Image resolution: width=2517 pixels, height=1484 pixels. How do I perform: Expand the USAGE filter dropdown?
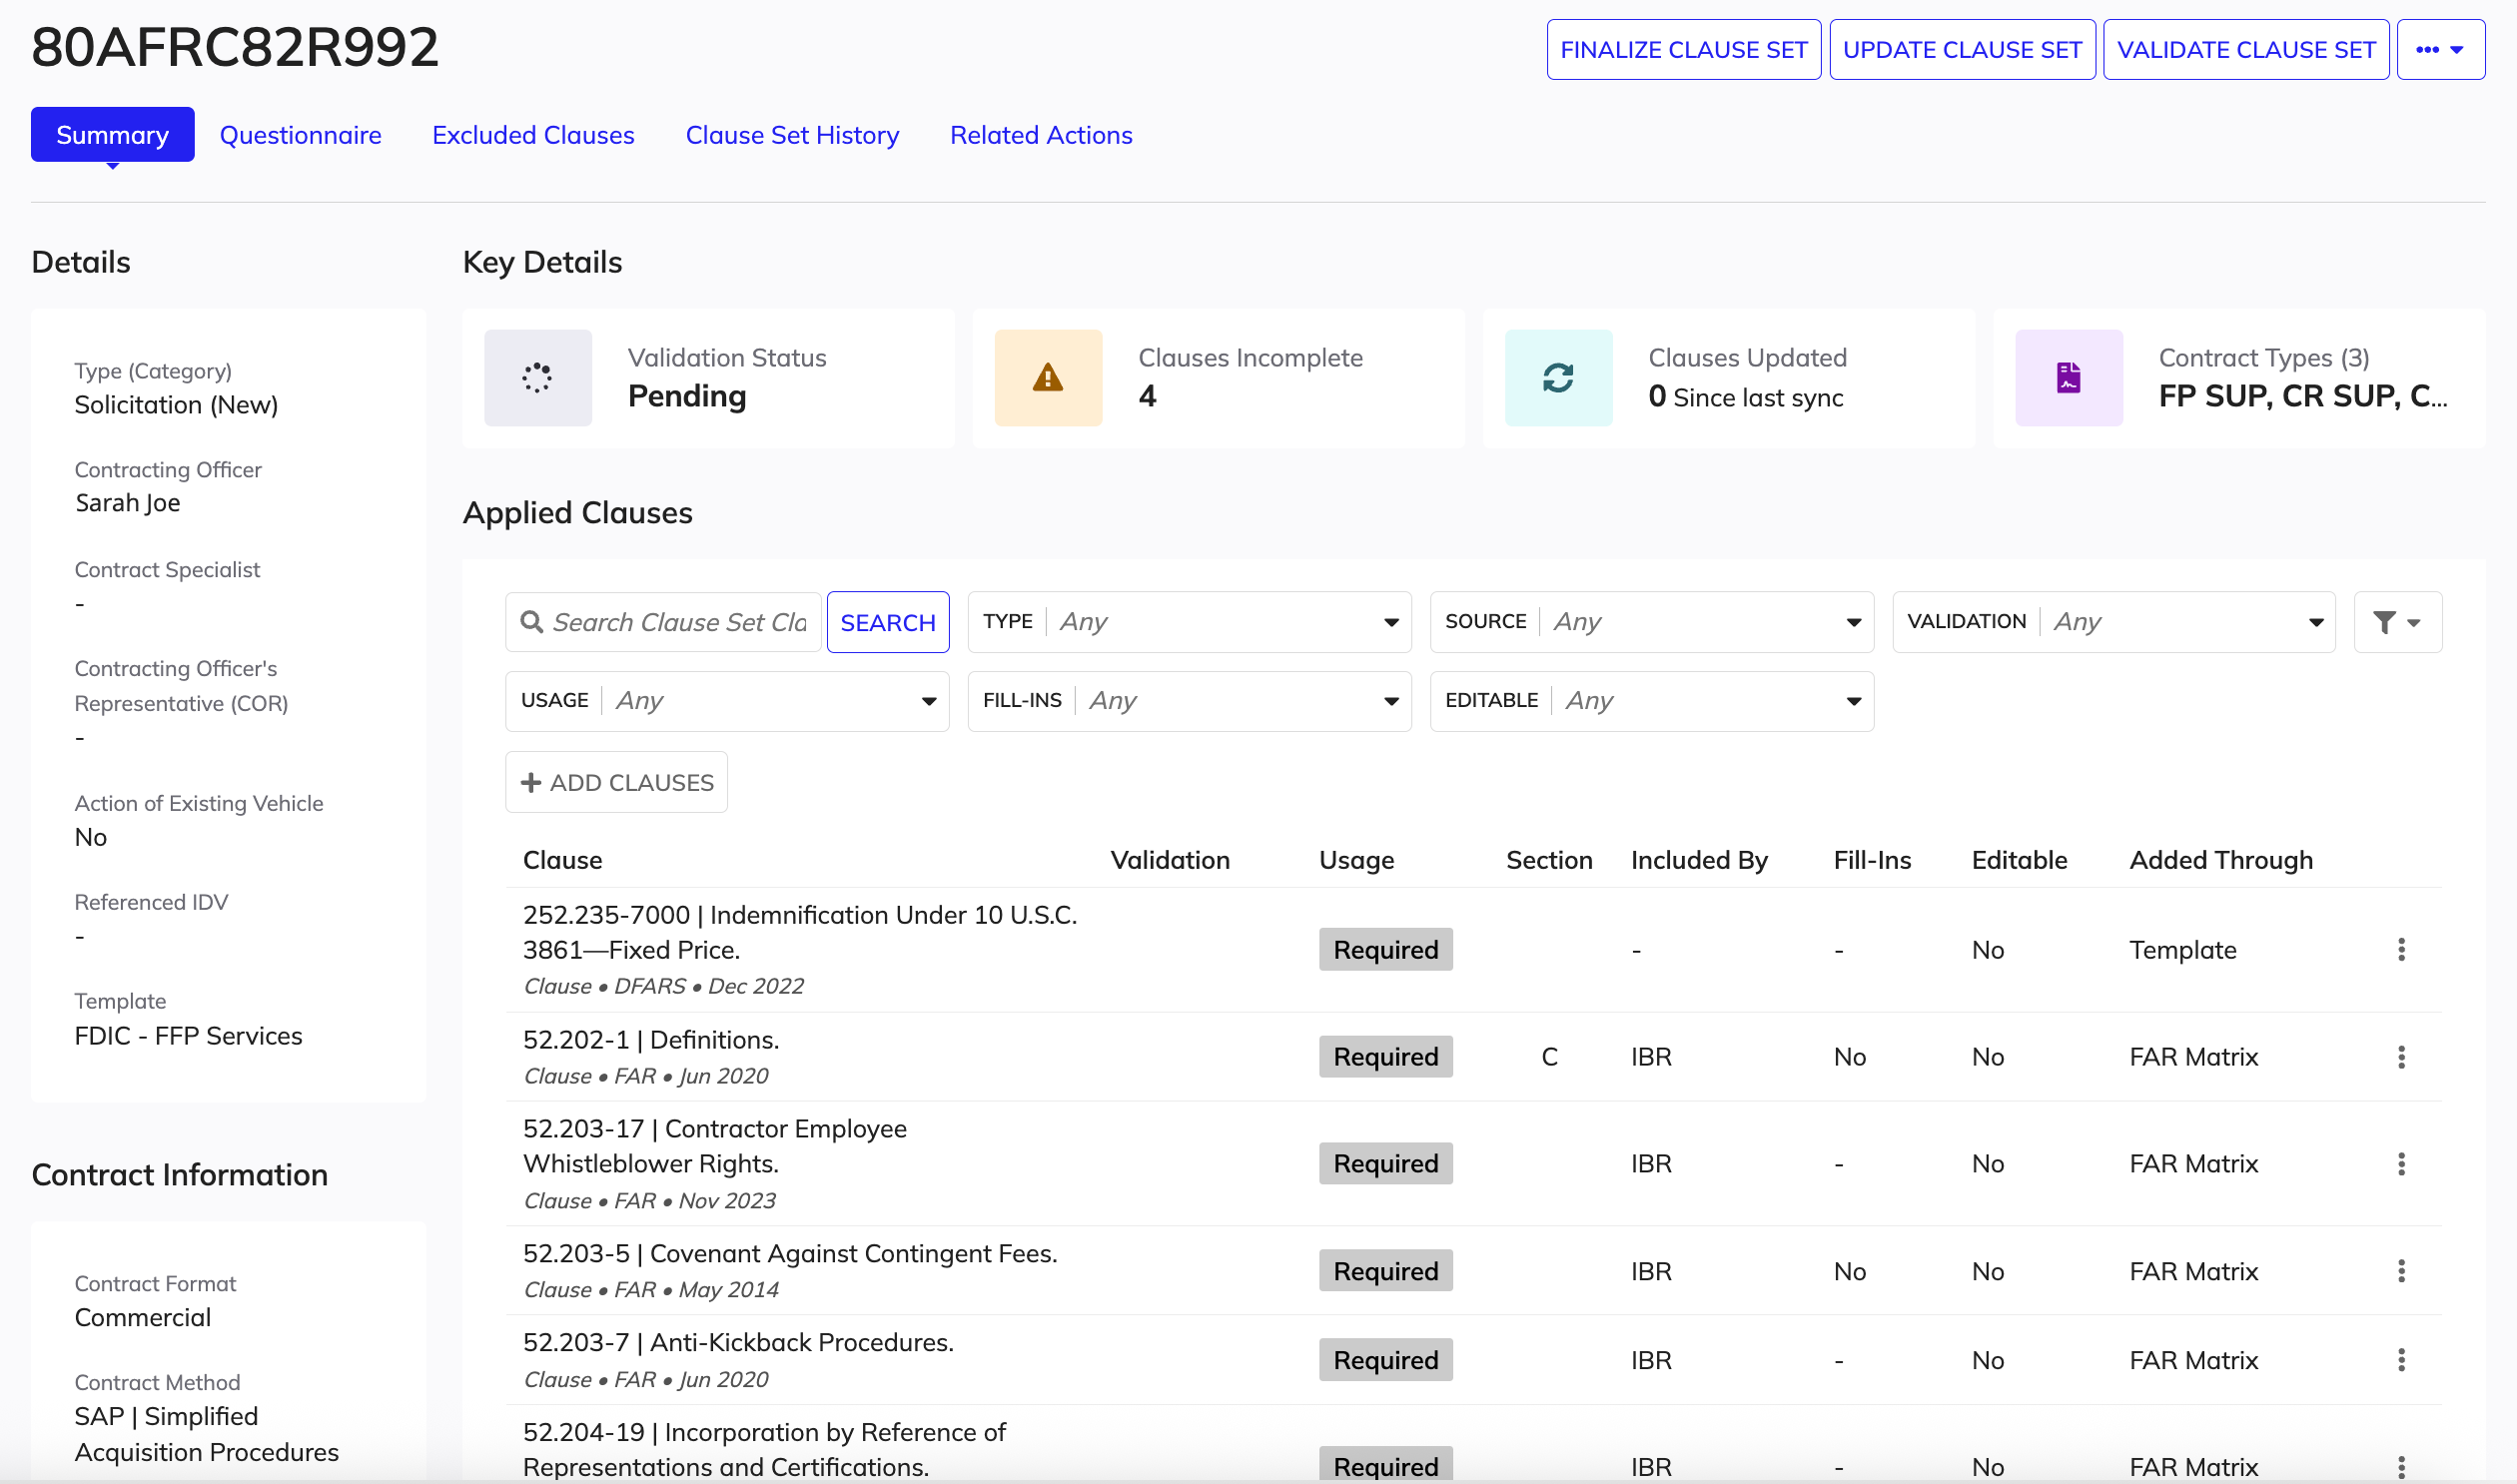pyautogui.click(x=727, y=701)
